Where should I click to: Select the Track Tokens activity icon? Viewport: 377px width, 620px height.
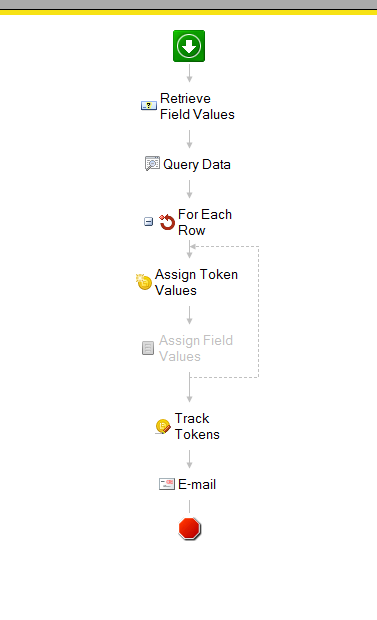click(x=163, y=426)
